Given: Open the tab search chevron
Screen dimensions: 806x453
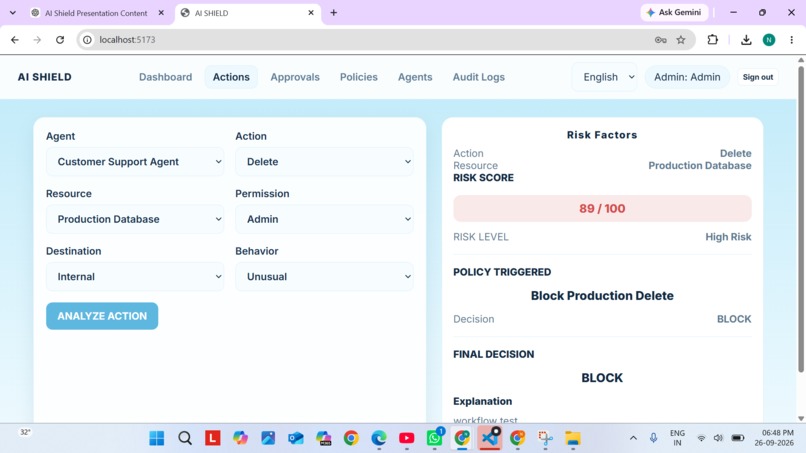Looking at the screenshot, I should click(x=13, y=12).
